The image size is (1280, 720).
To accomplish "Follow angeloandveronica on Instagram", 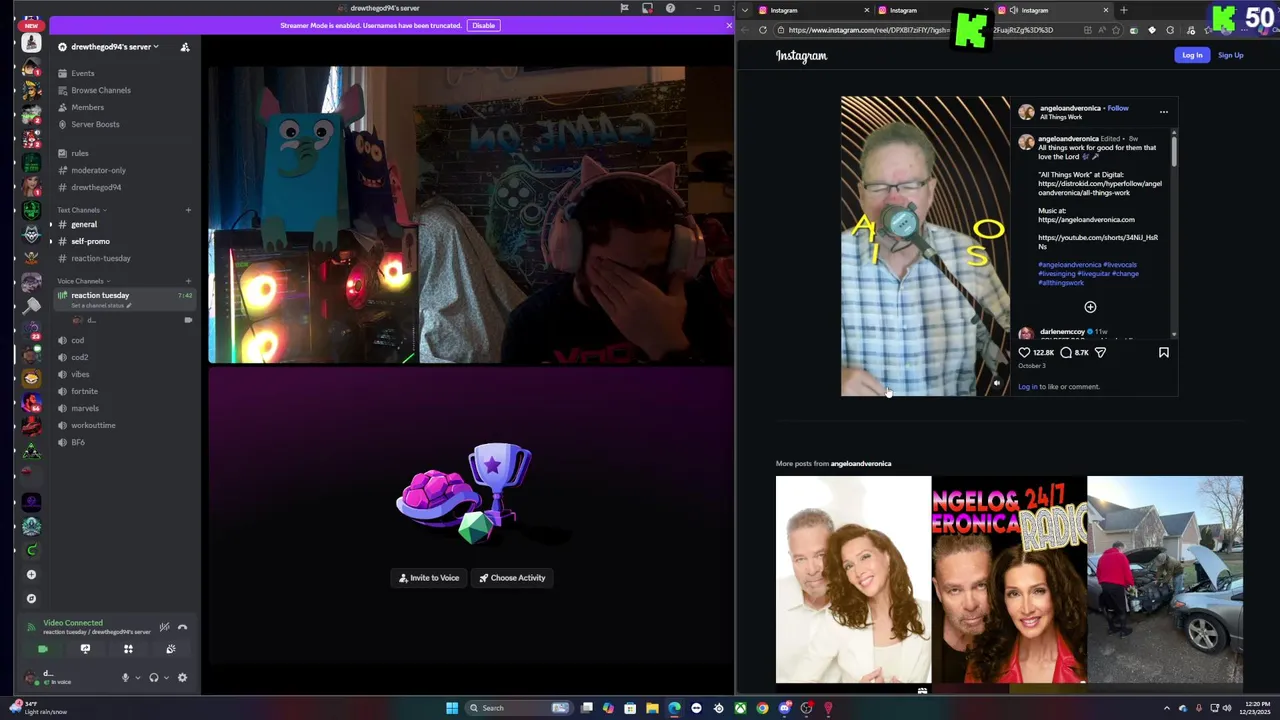I will point(1118,108).
